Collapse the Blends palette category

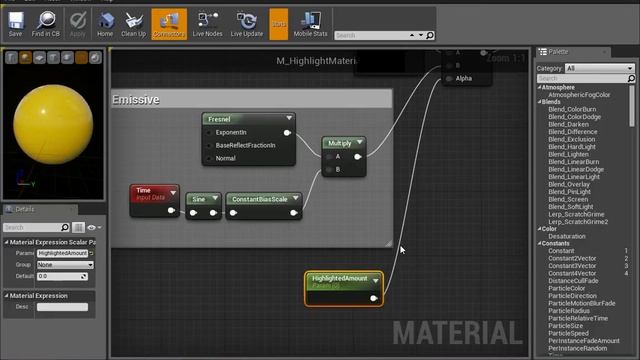[x=540, y=102]
